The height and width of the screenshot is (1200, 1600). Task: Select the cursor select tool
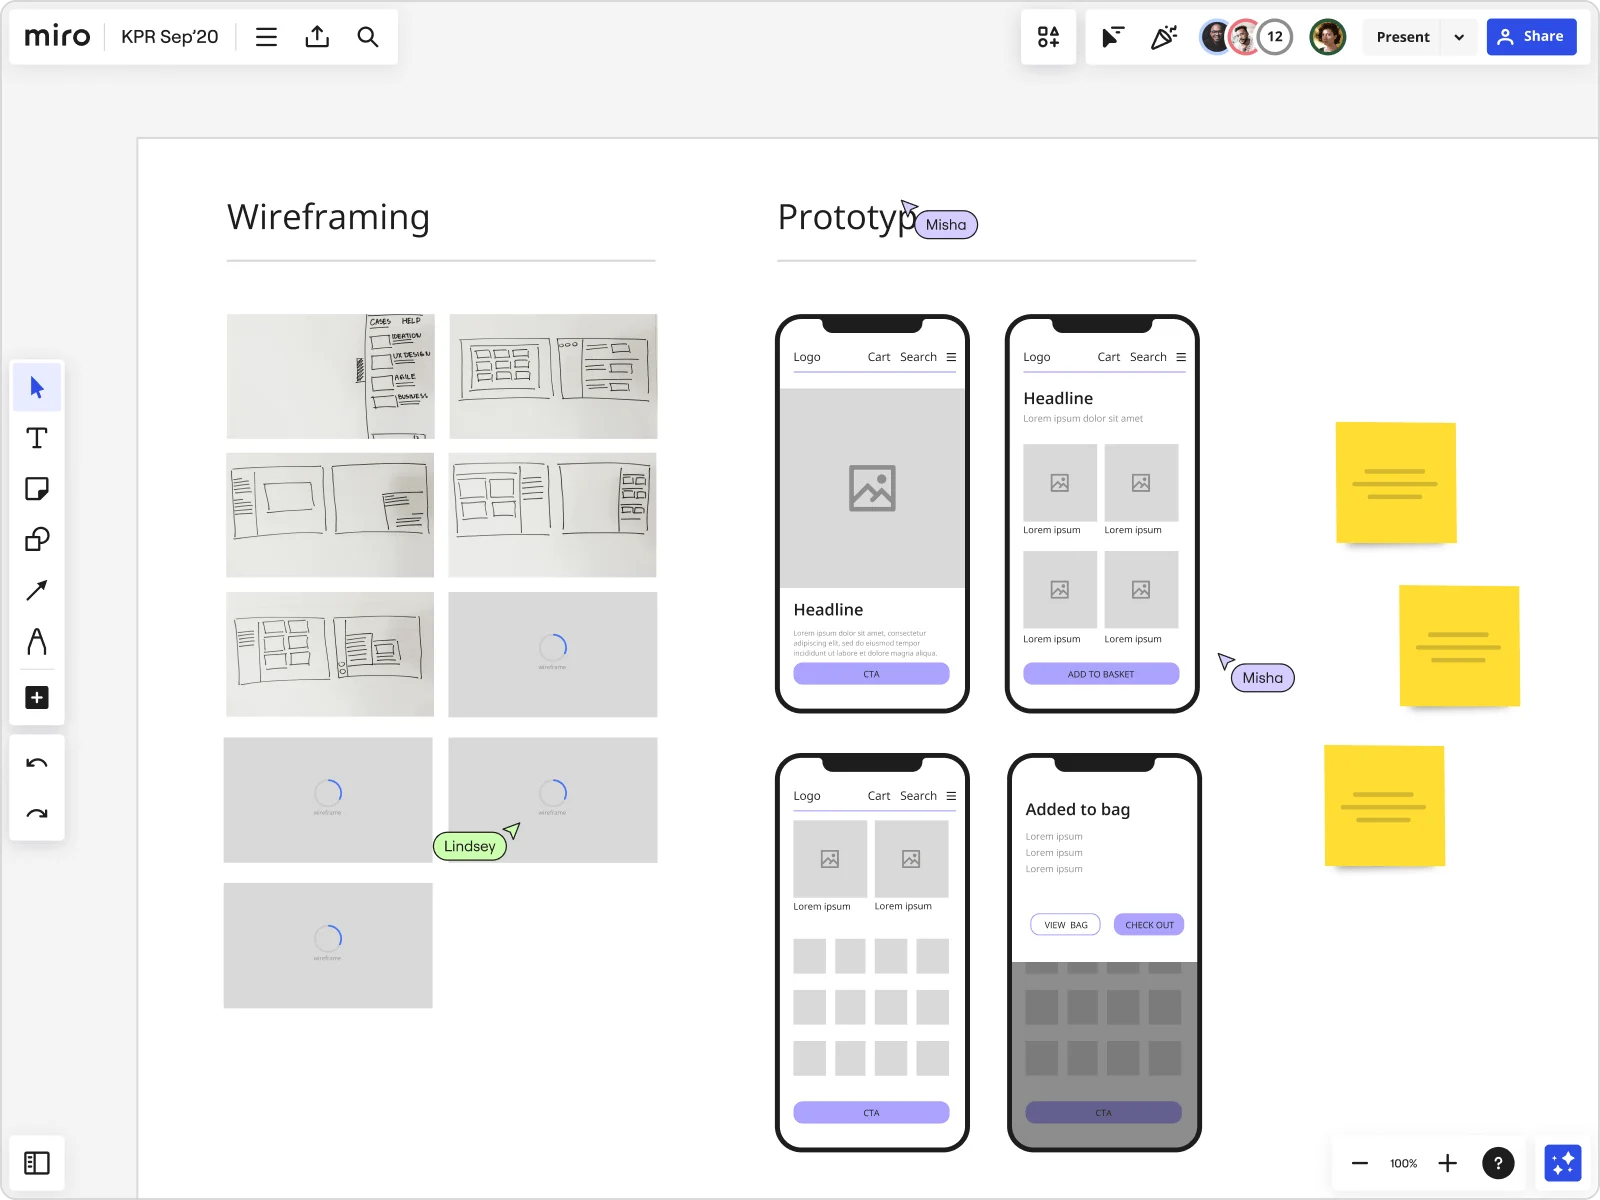[37, 387]
